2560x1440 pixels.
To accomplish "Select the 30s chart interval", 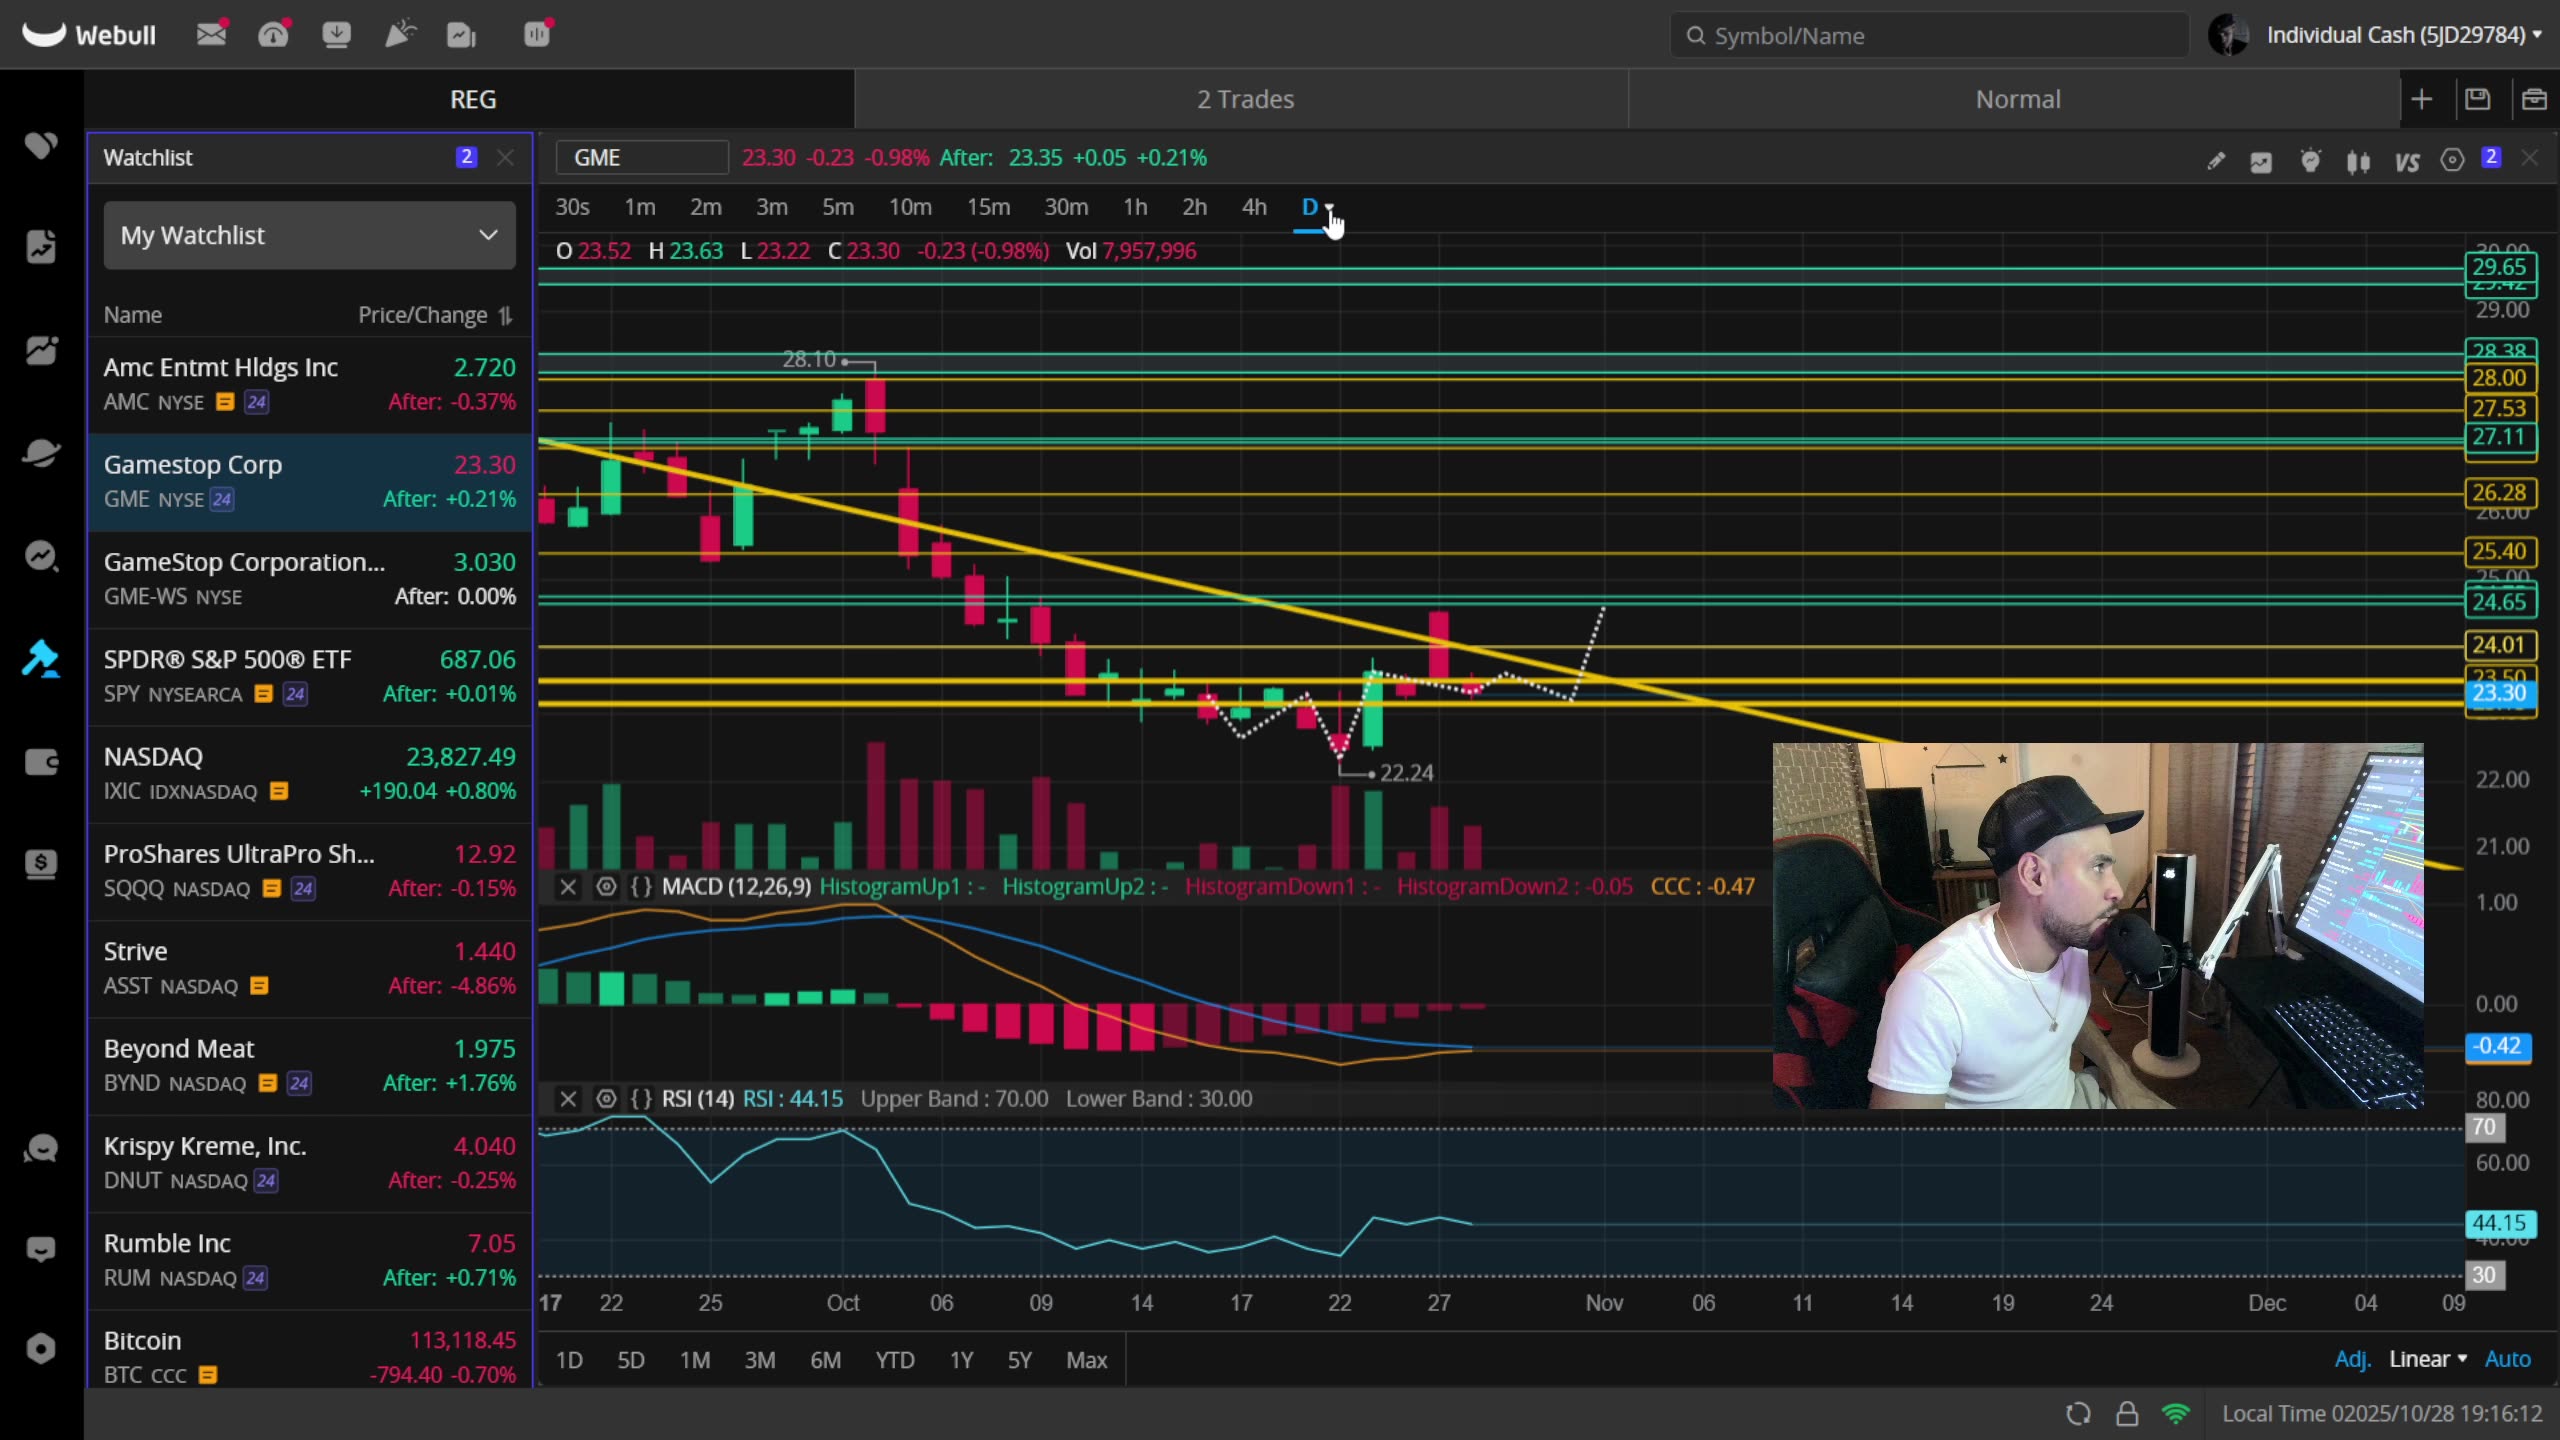I will coord(572,207).
